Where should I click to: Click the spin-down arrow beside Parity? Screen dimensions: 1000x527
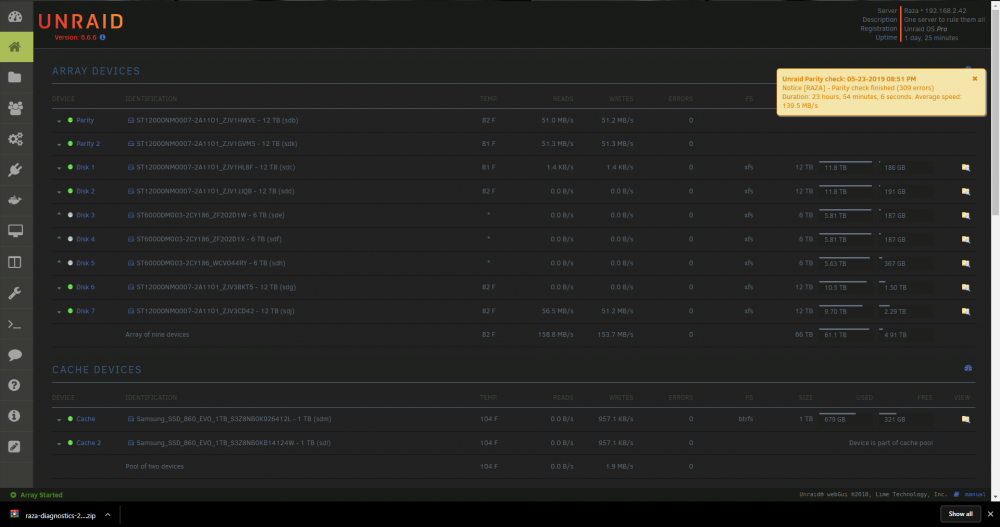[59, 121]
